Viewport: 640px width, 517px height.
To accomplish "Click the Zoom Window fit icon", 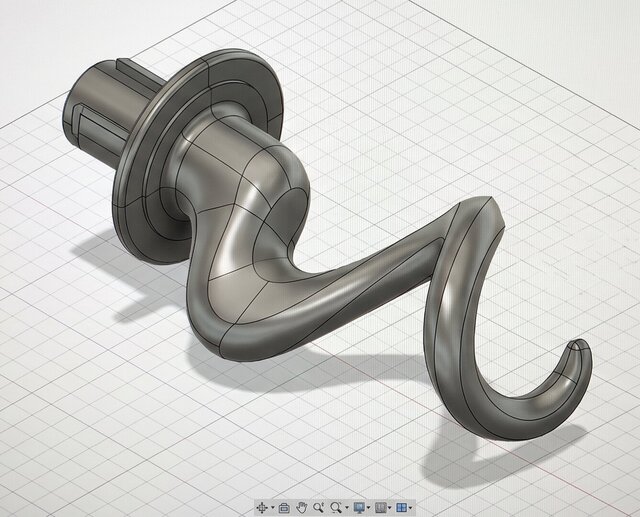I will [336, 508].
